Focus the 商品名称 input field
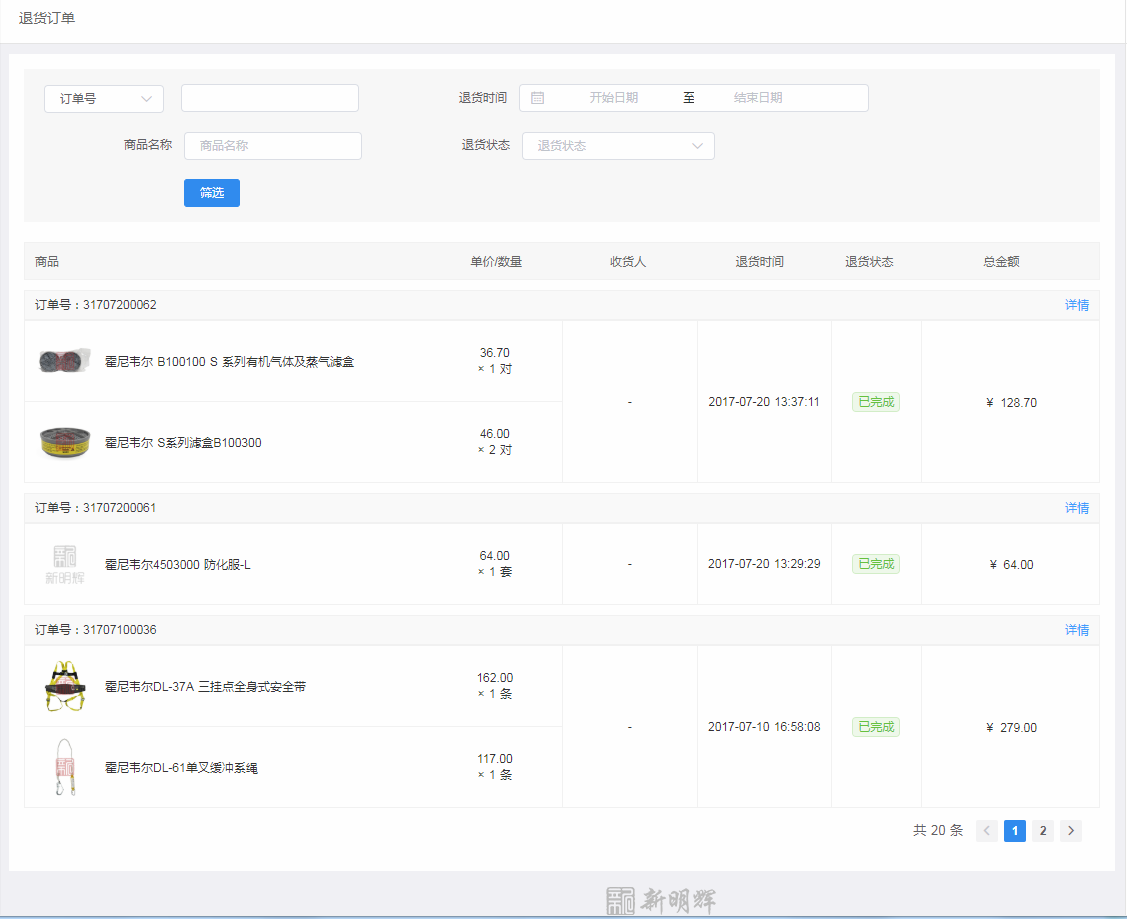The width and height of the screenshot is (1127, 919). (272, 146)
